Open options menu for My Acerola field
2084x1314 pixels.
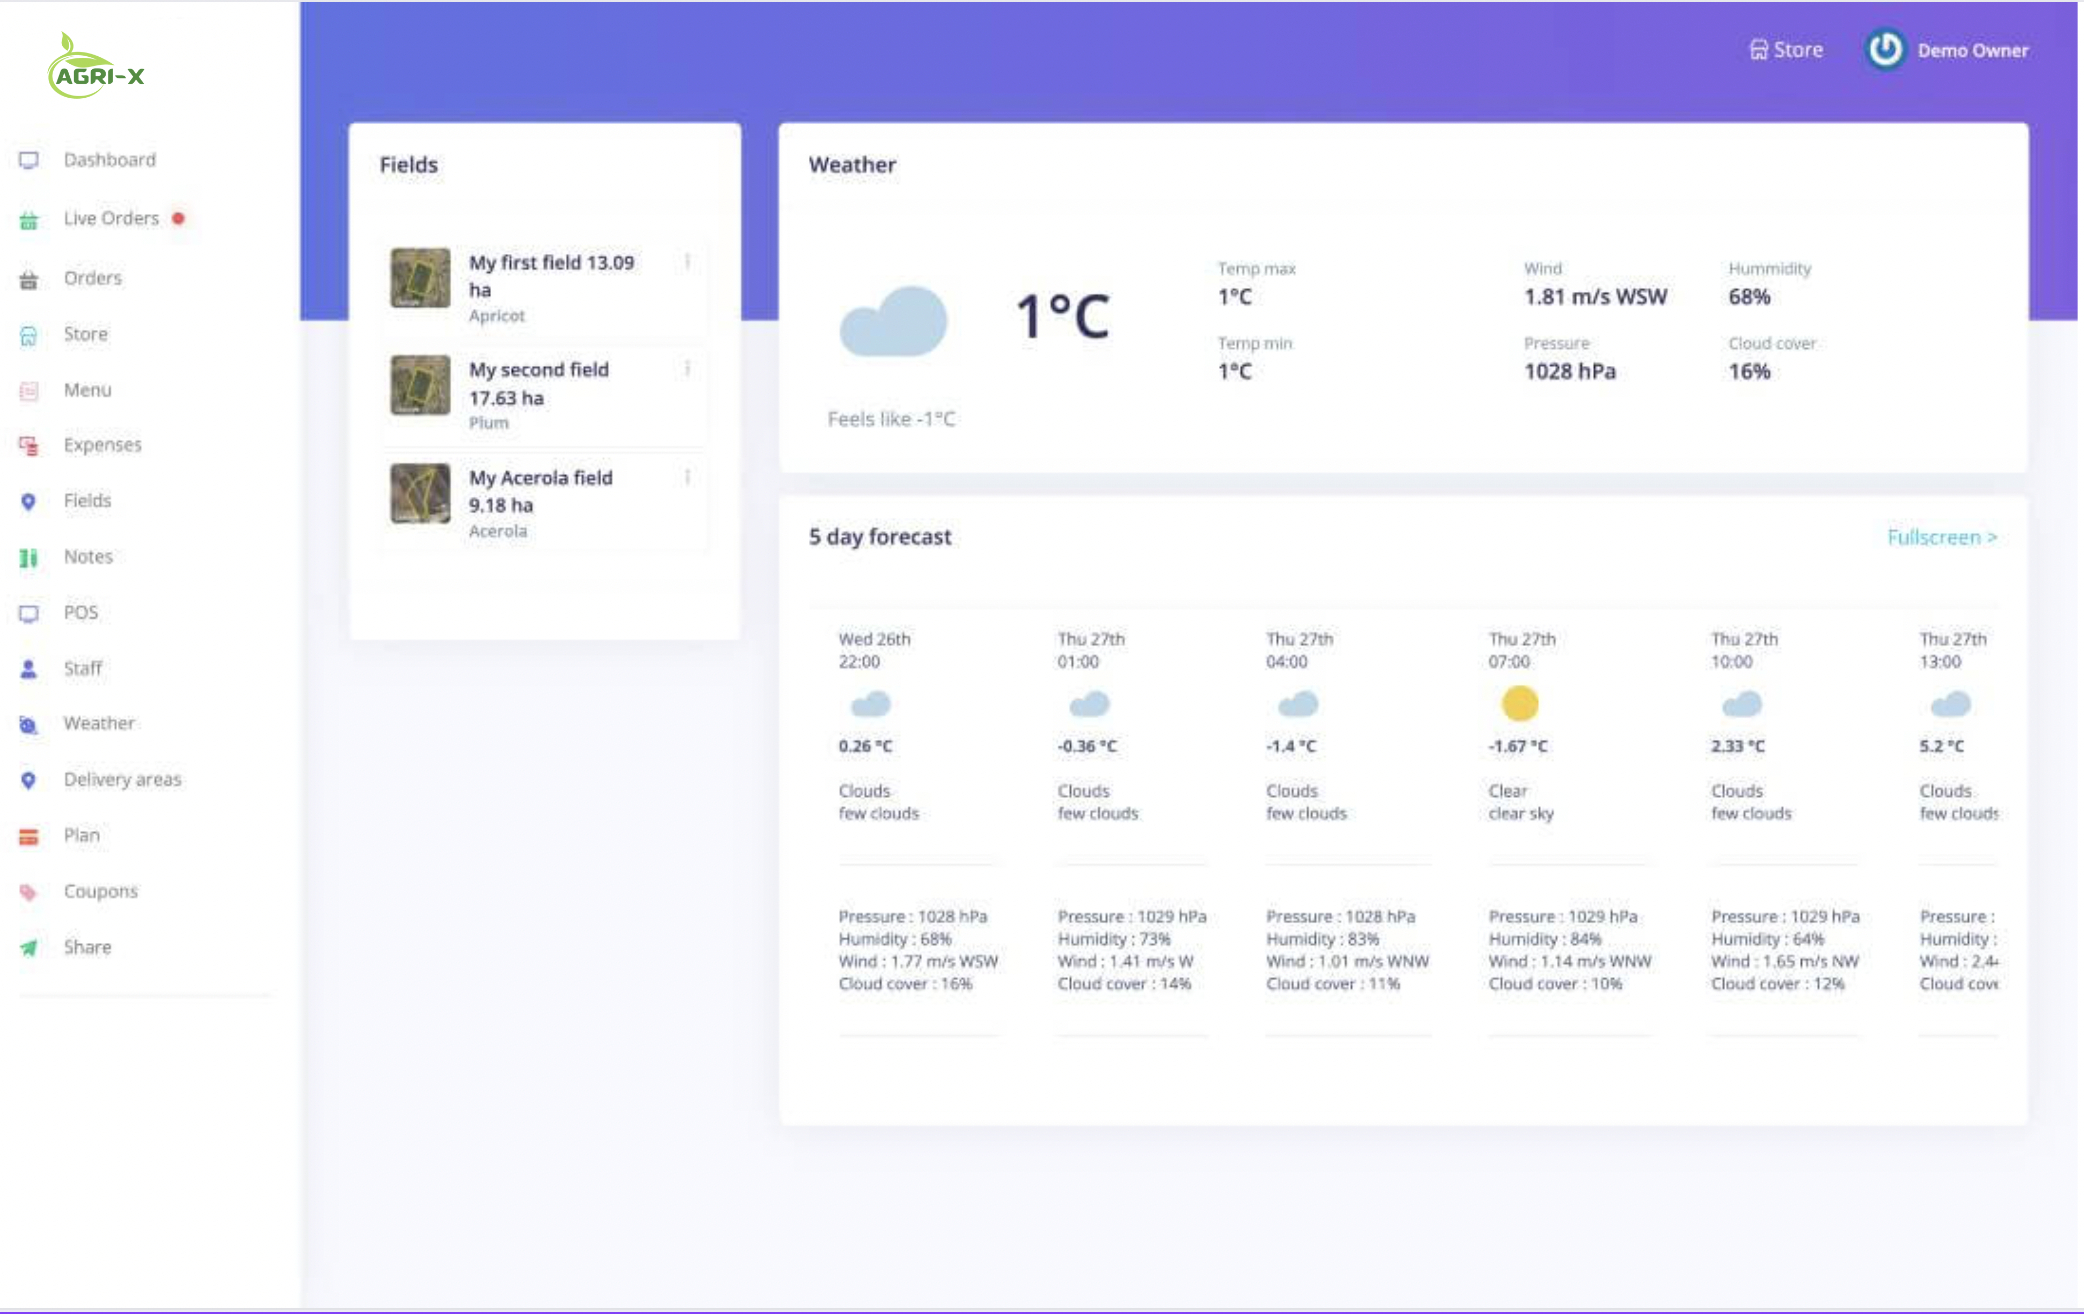[688, 477]
